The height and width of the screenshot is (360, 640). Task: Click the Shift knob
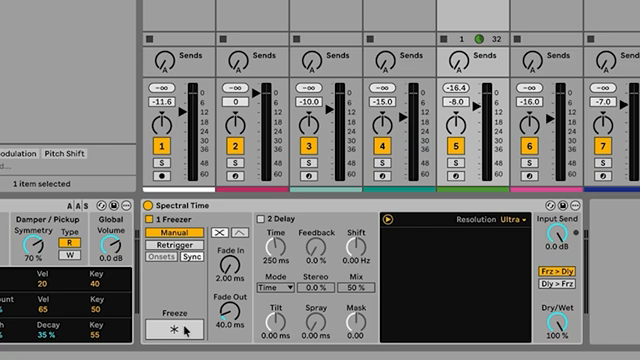[x=356, y=247]
